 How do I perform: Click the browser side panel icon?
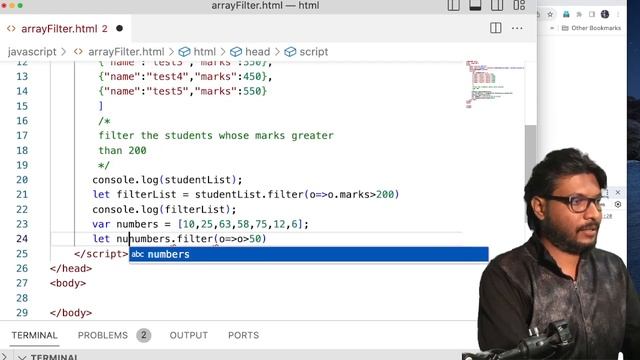click(x=592, y=14)
